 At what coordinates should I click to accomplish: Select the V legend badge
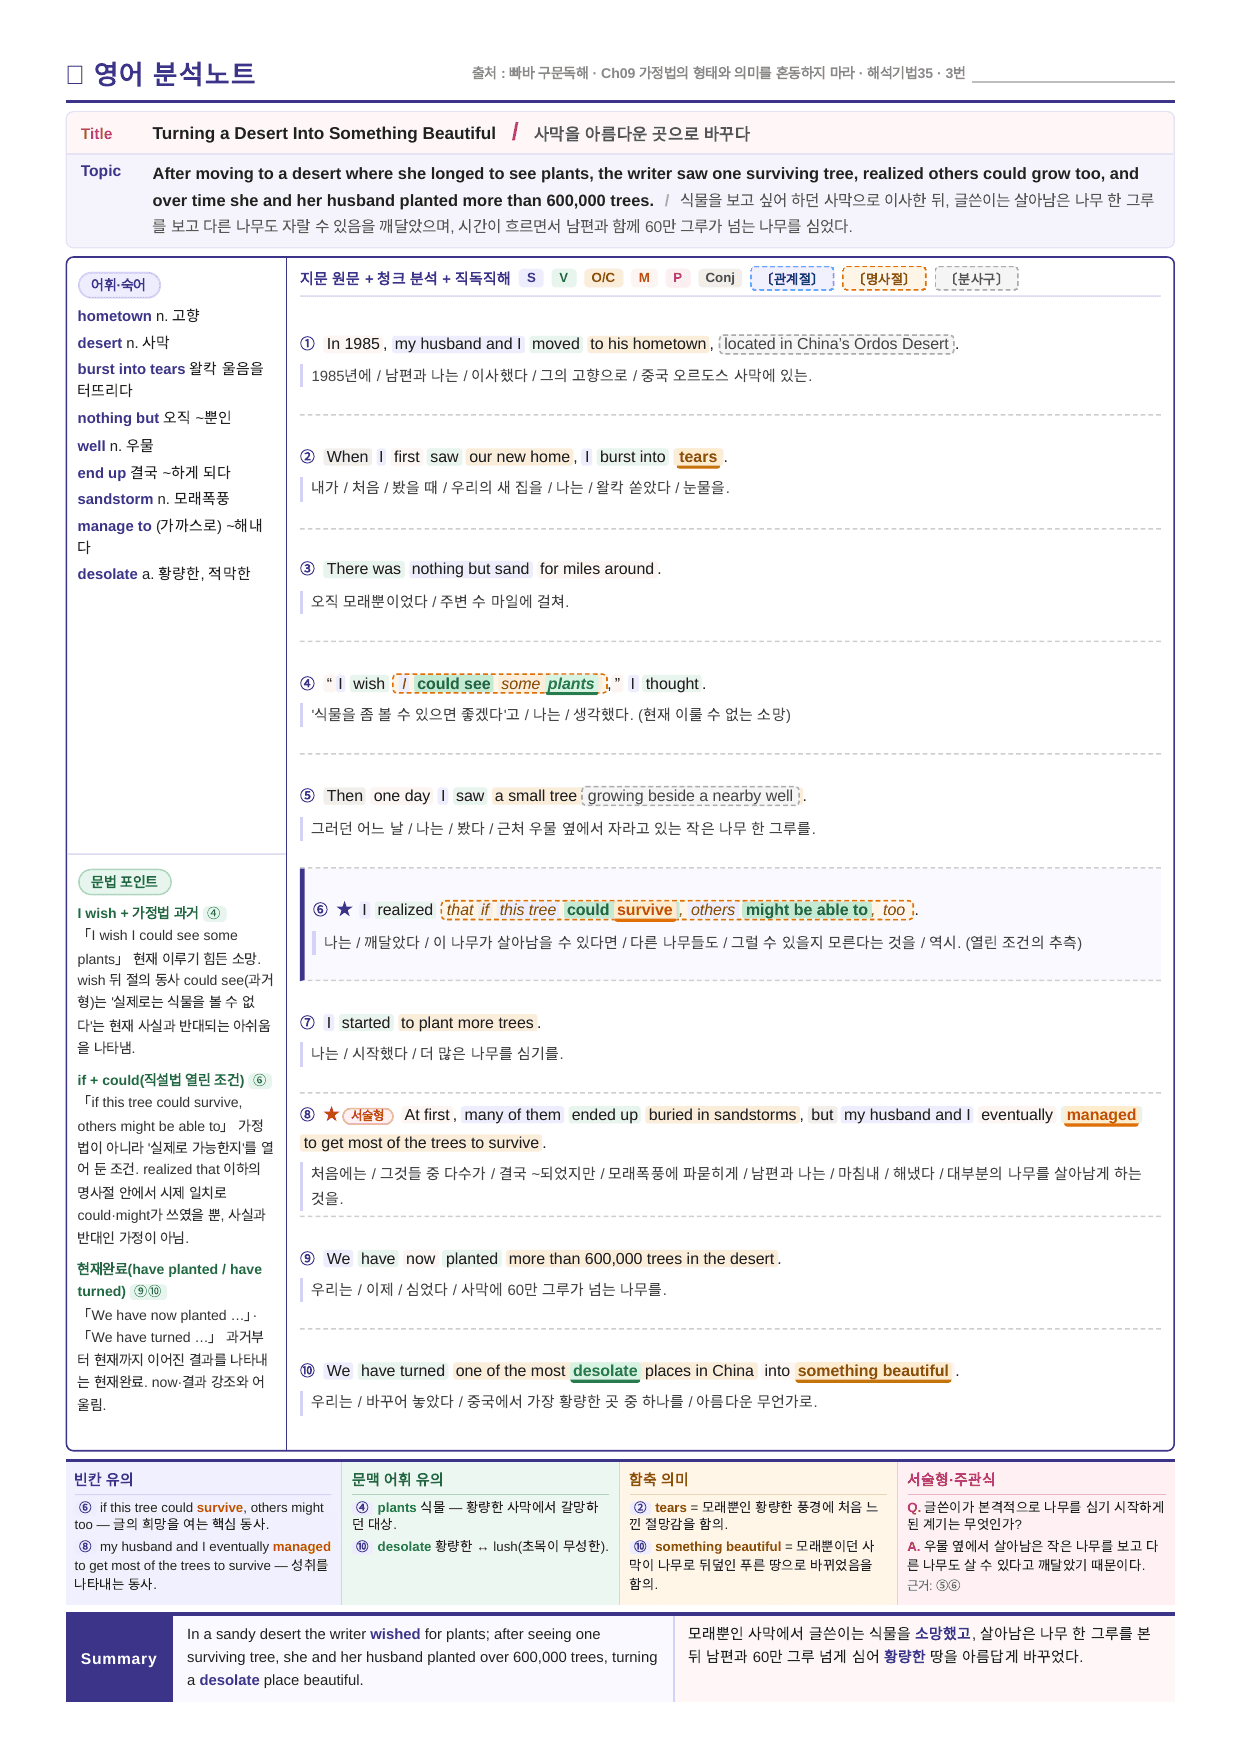[563, 278]
